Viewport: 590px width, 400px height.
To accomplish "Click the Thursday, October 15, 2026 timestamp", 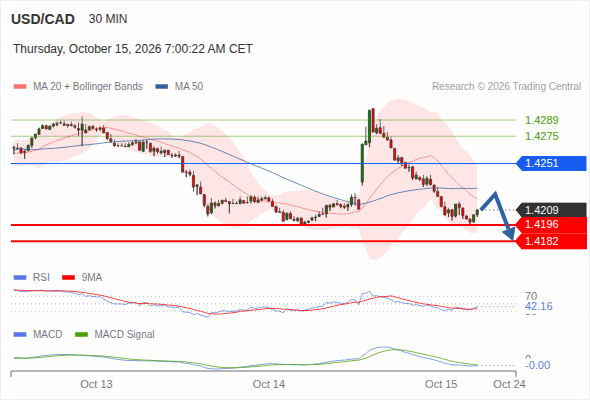I will [x=133, y=49].
